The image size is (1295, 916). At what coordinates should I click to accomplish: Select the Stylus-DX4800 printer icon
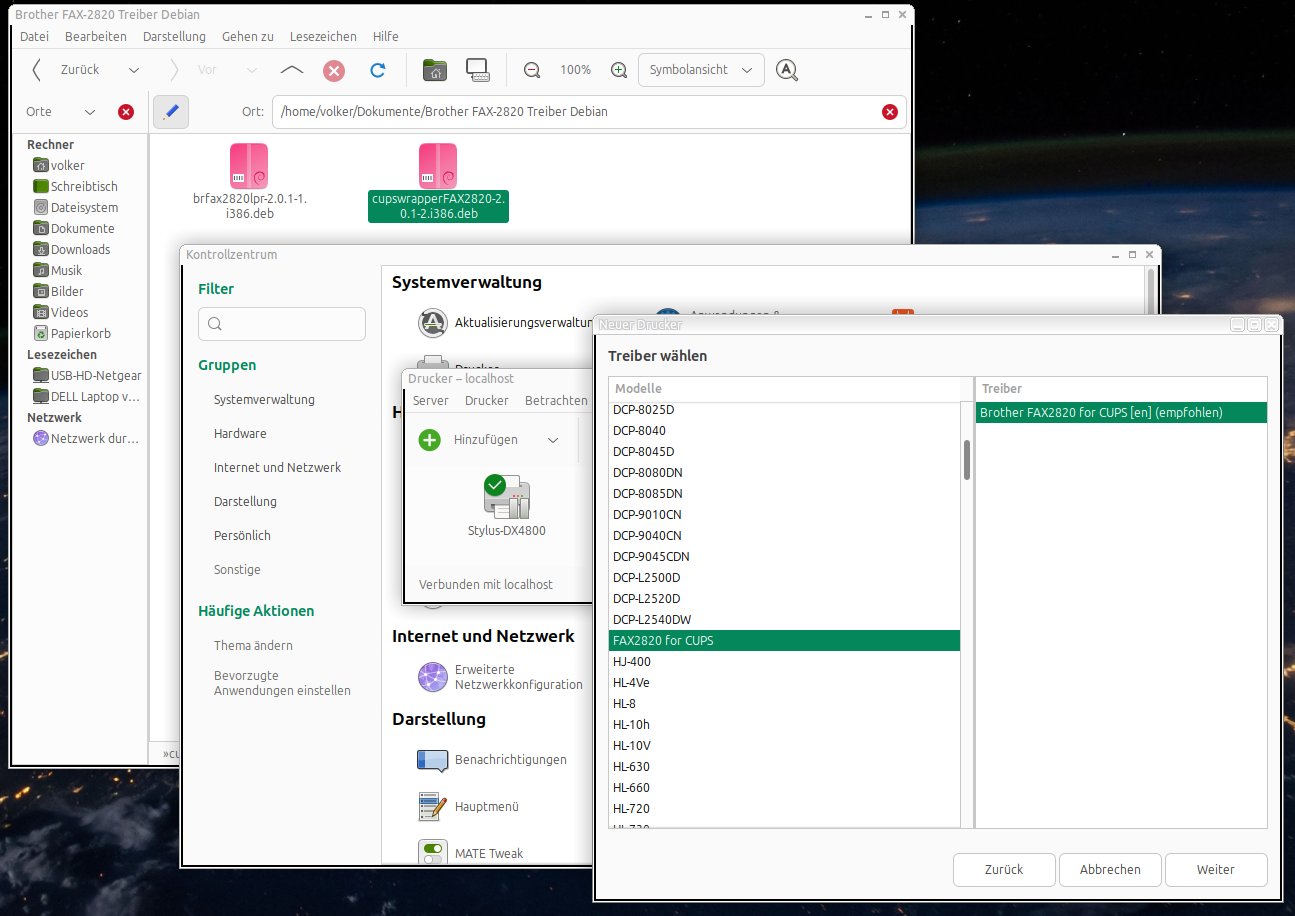point(506,497)
